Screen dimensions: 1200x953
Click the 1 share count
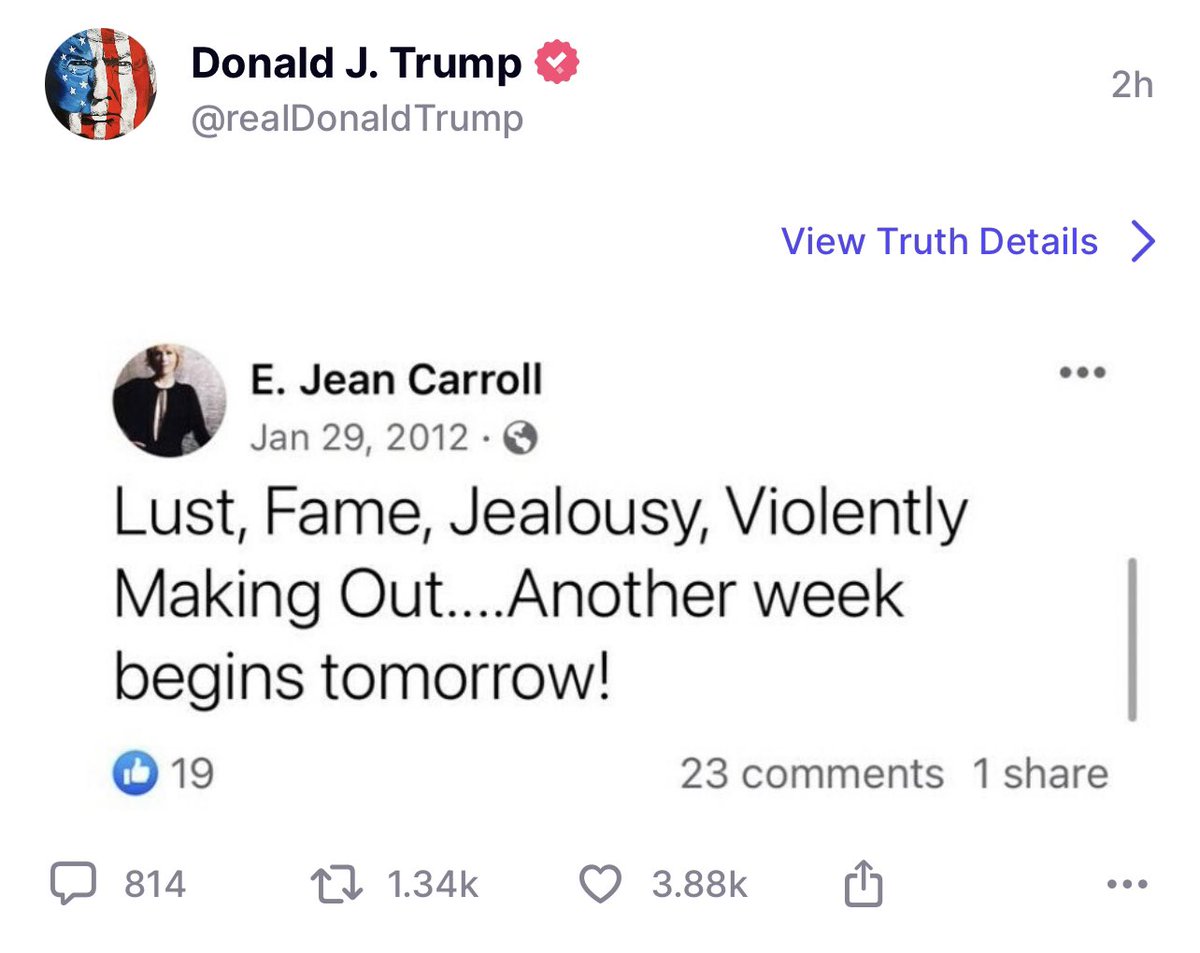pos(1039,774)
